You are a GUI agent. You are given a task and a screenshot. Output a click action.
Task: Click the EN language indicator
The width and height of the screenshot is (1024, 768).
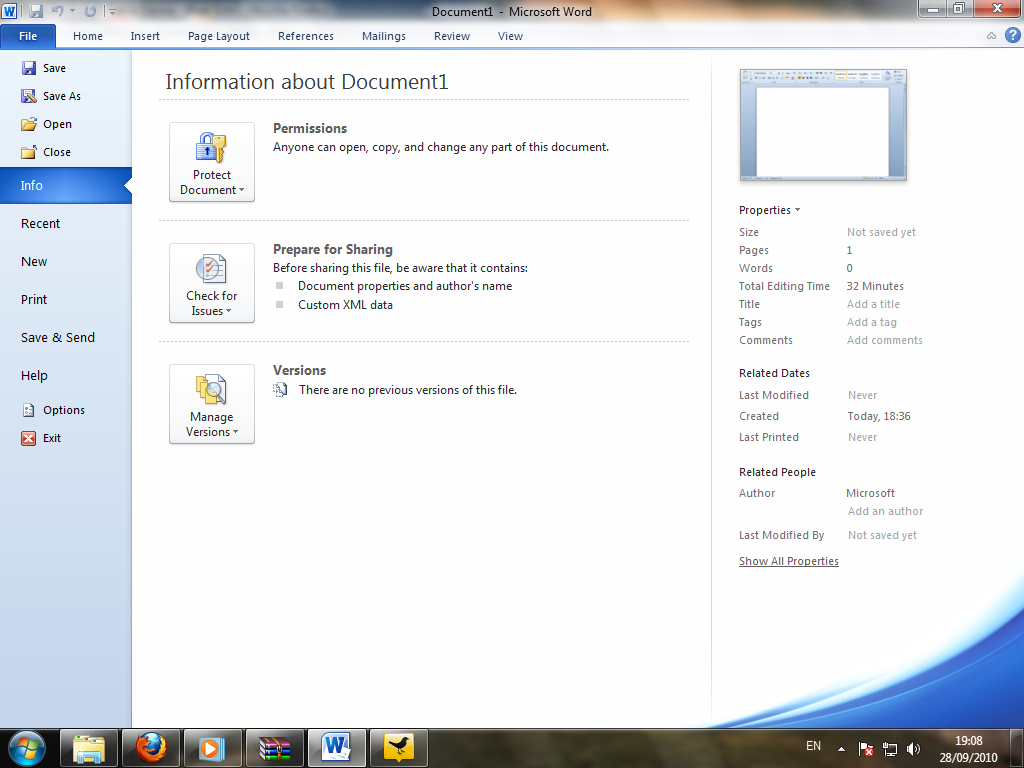(813, 746)
